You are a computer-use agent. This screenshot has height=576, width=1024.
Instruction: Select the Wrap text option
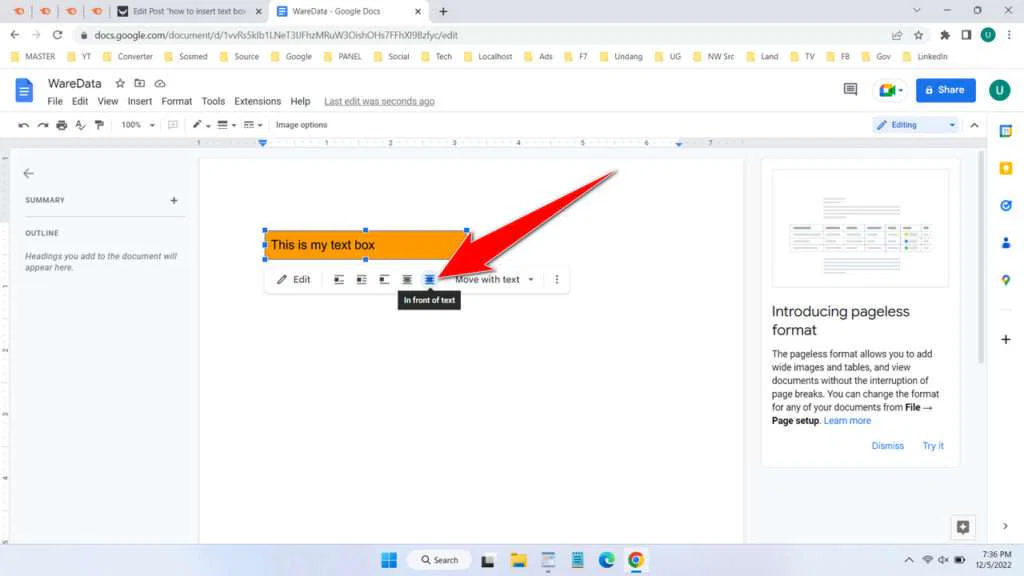click(361, 279)
